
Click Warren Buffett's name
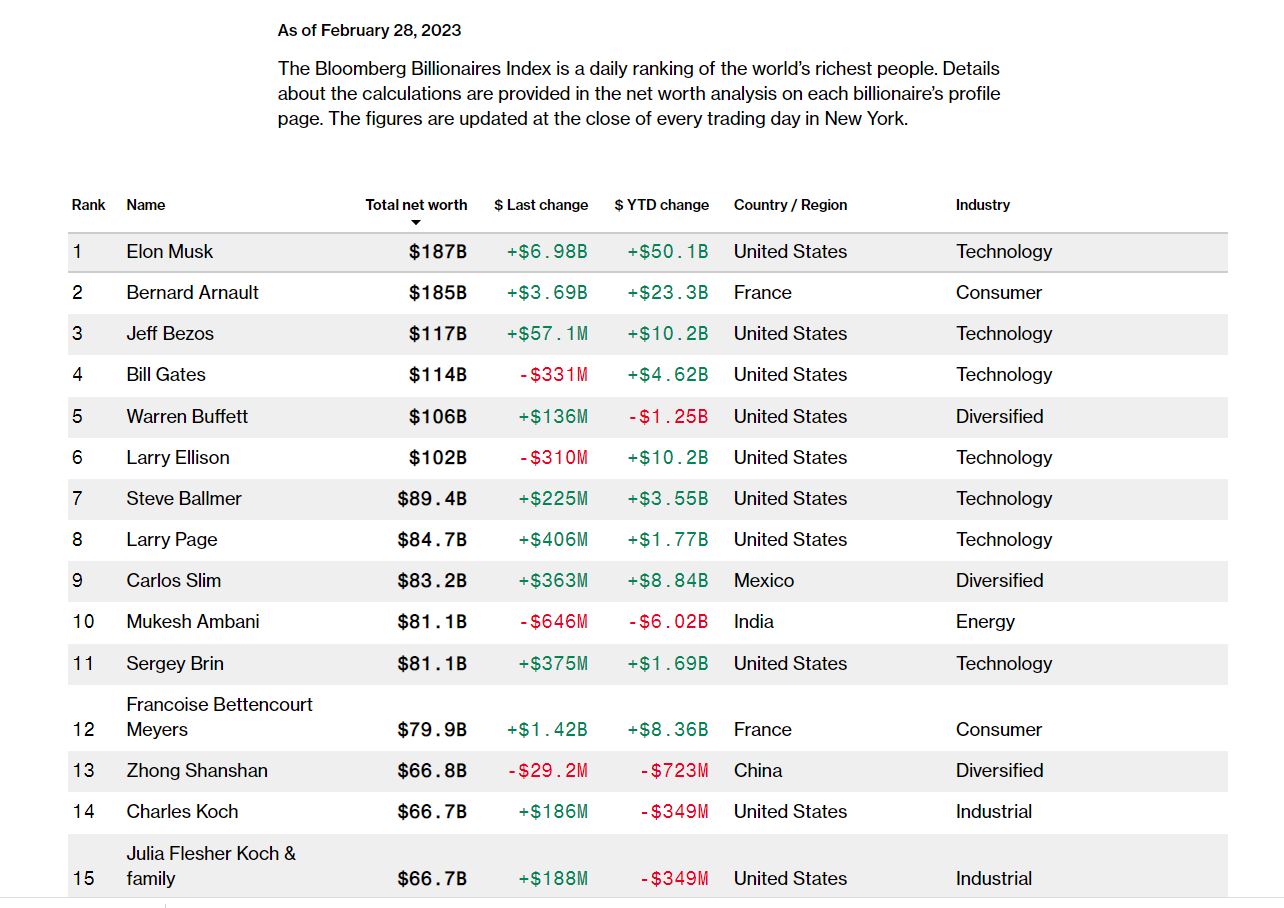(x=187, y=417)
